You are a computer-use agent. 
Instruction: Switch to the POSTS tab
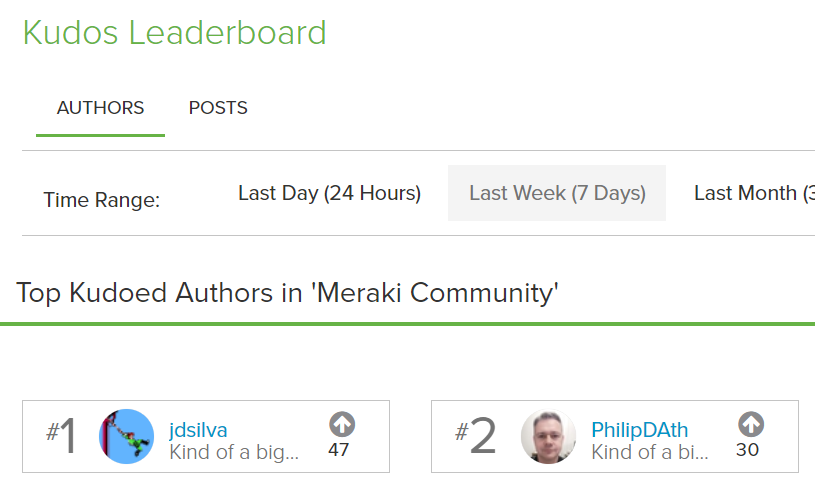pyautogui.click(x=218, y=108)
